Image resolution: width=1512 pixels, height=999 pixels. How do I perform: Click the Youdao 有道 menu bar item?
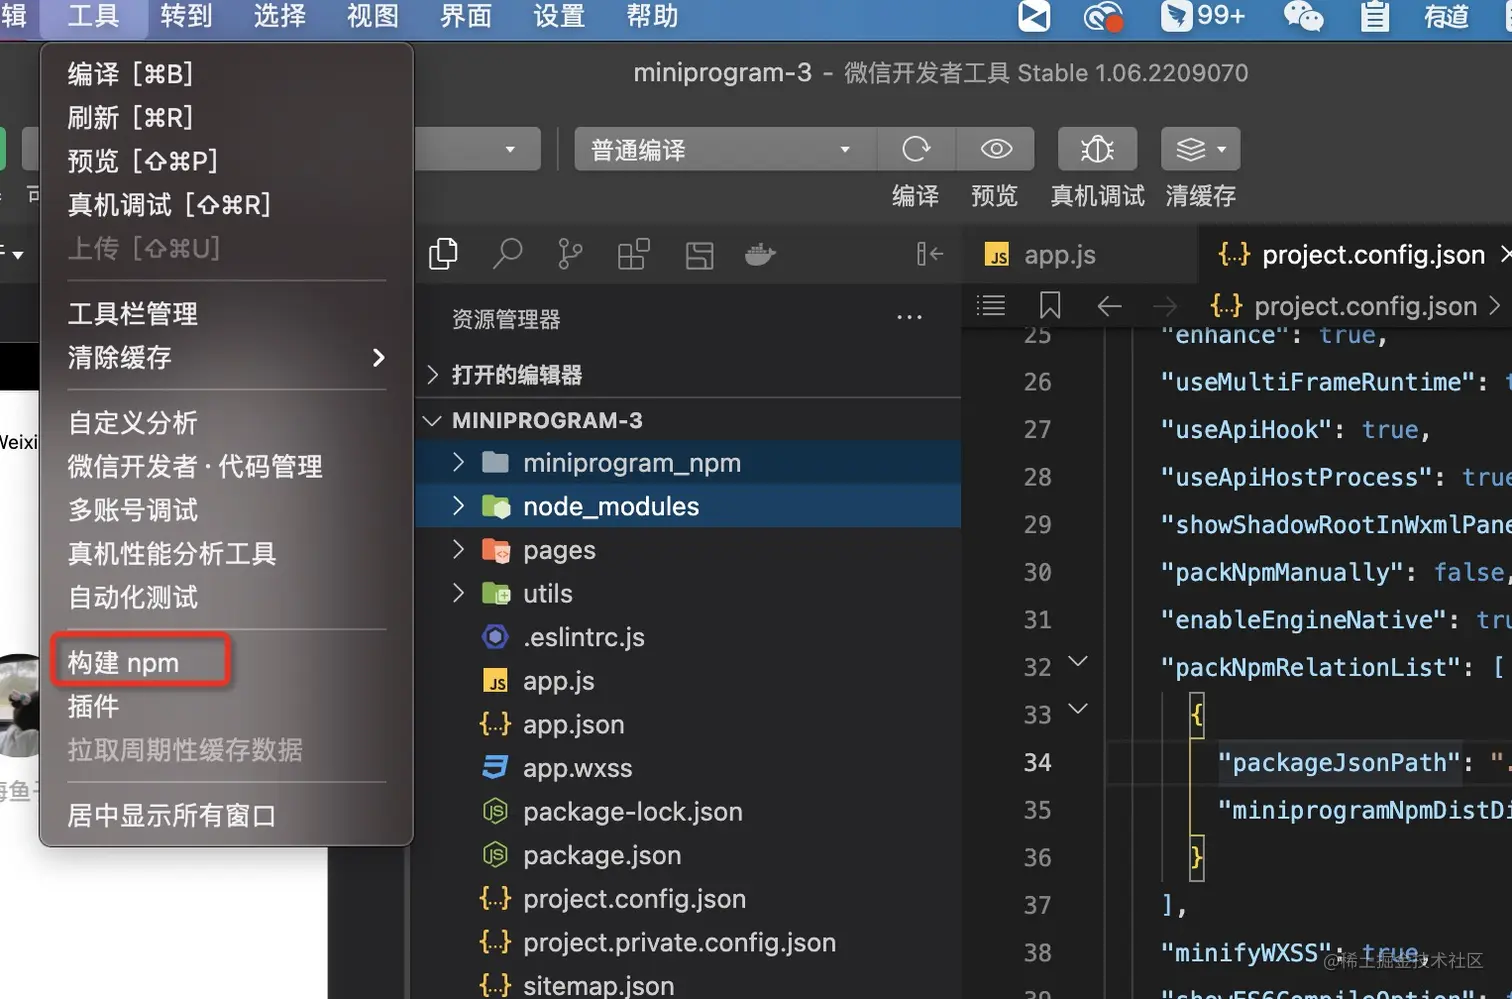pos(1446,16)
